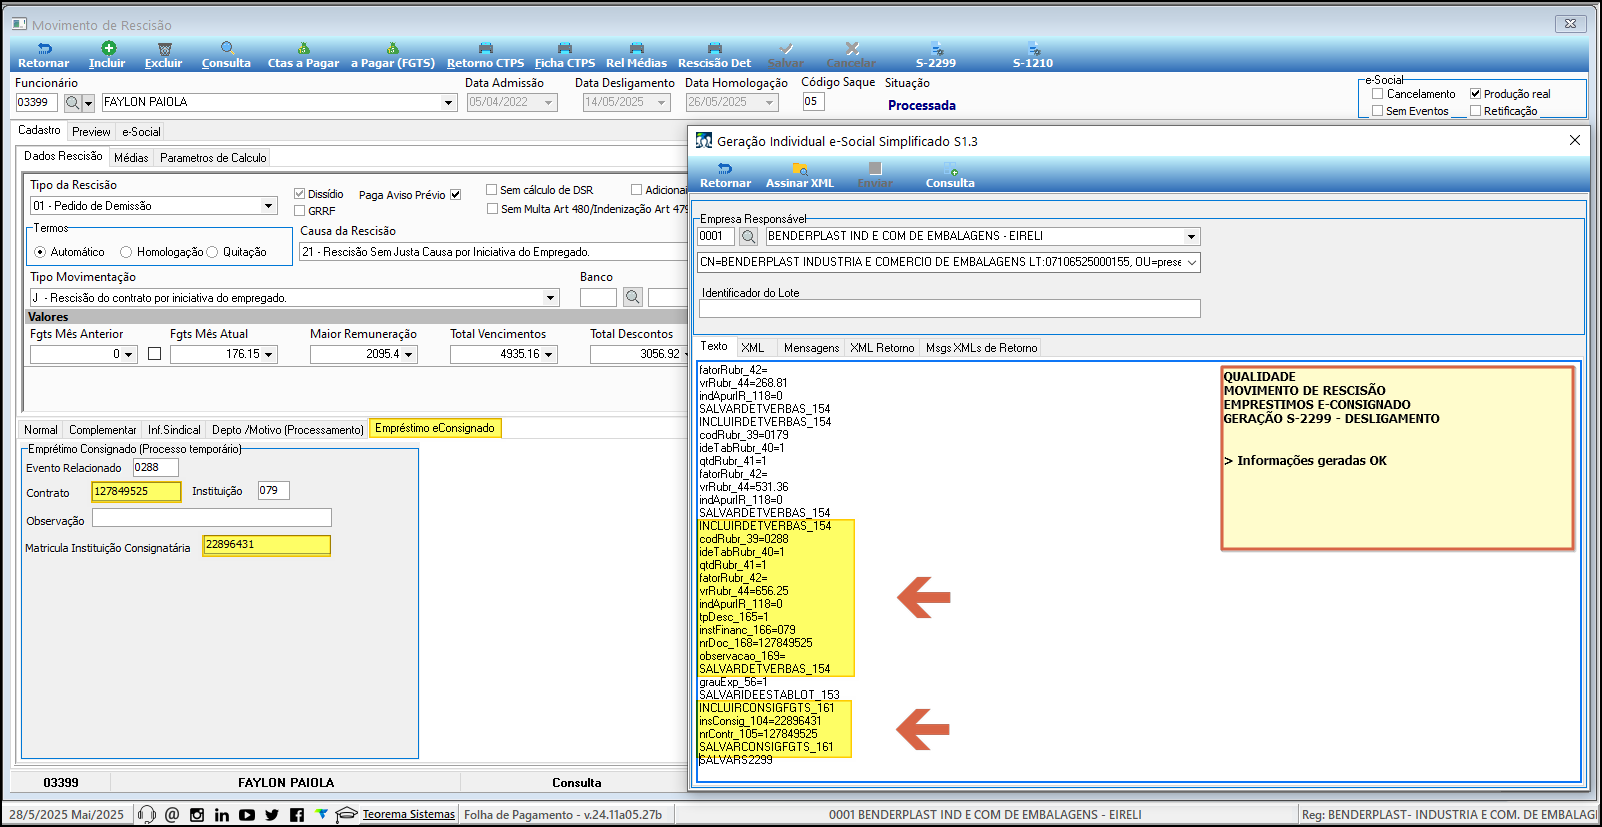
Task: Select Automático radio button
Action: [x=40, y=252]
